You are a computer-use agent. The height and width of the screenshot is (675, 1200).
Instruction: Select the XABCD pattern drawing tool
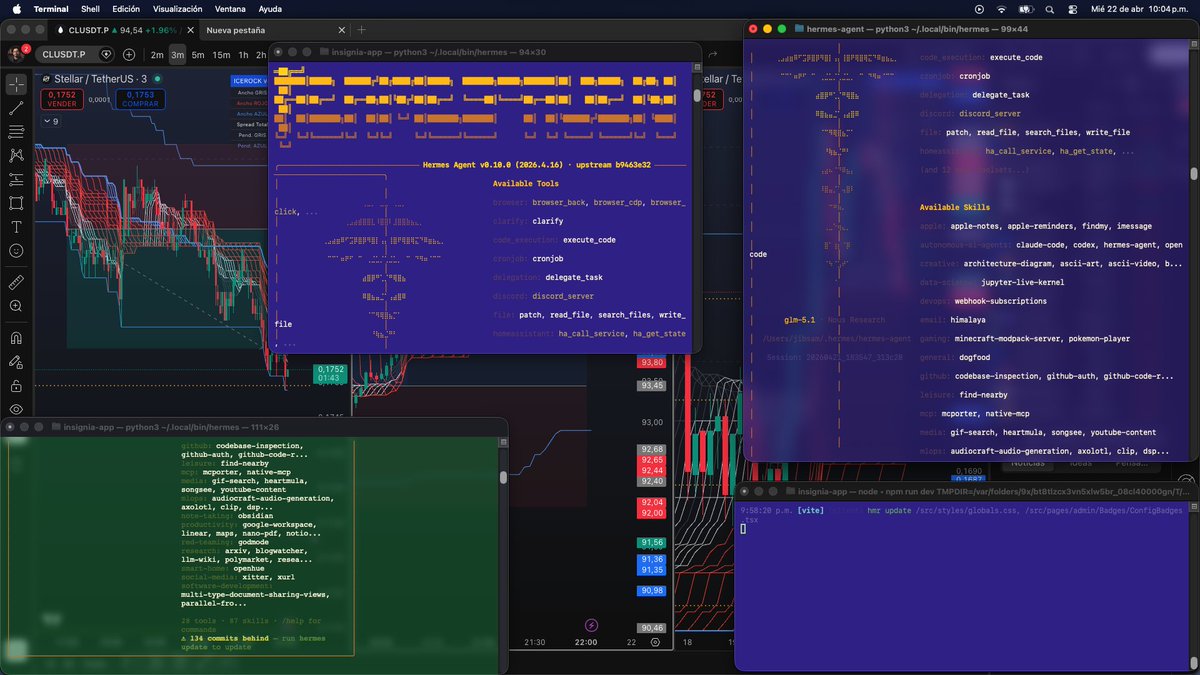point(16,155)
